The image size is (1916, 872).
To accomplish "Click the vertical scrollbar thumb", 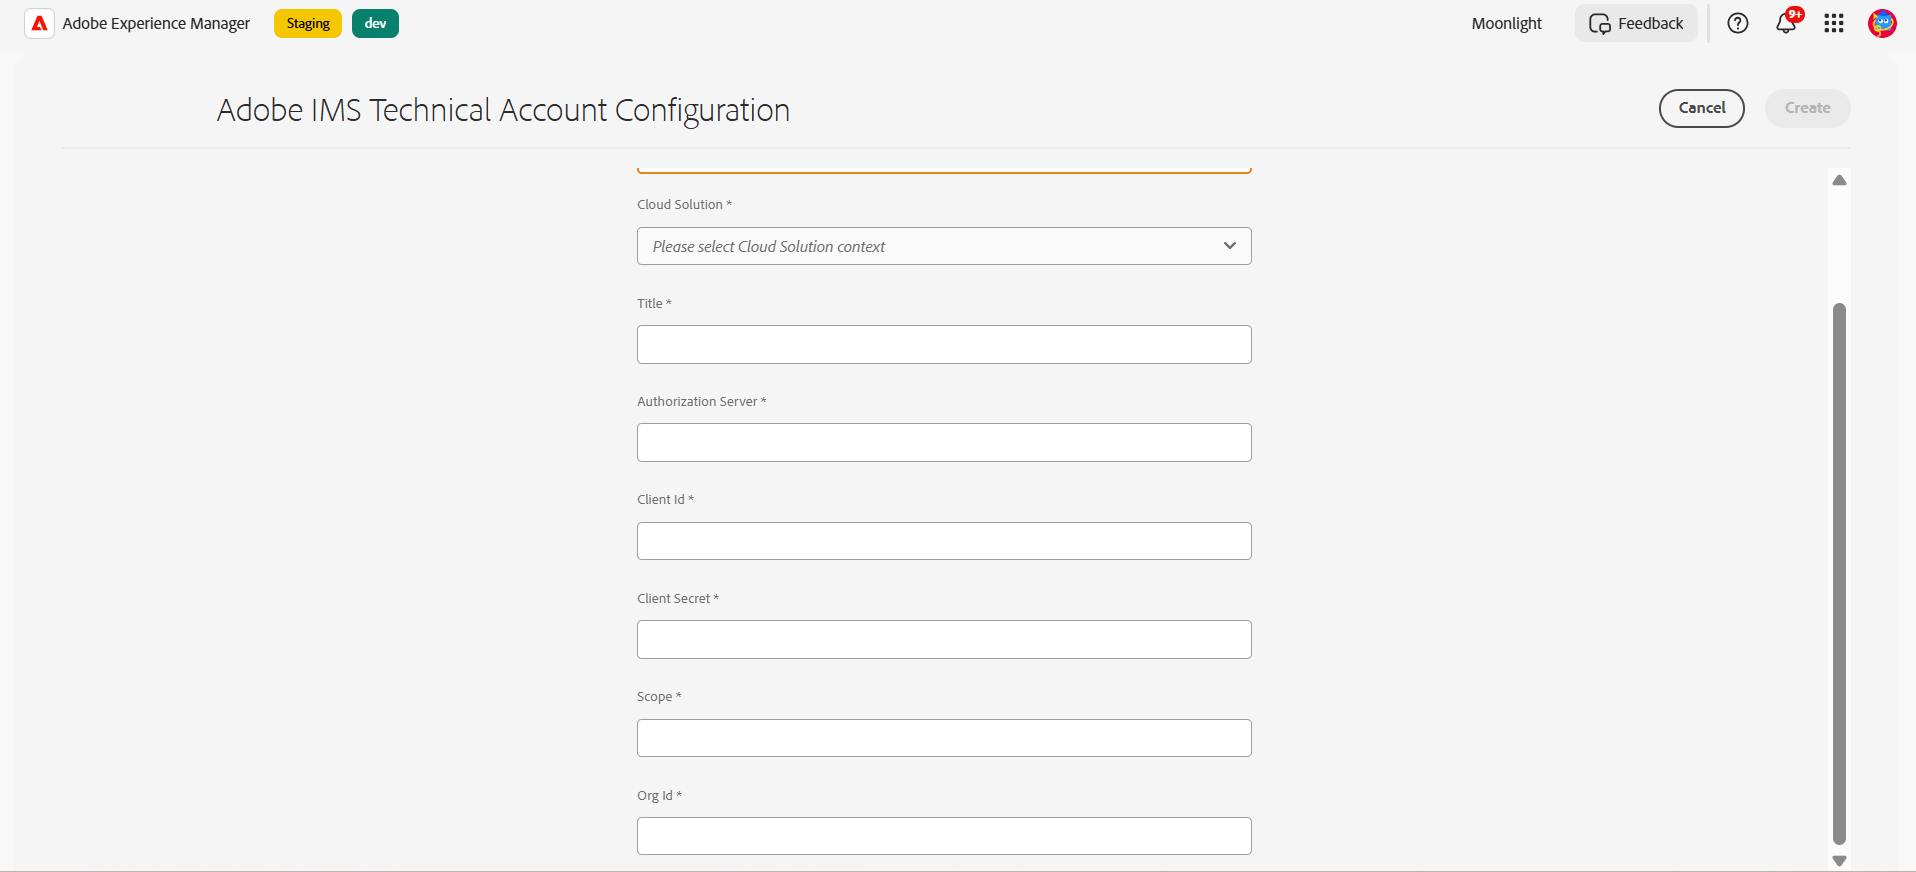I will pos(1839,573).
